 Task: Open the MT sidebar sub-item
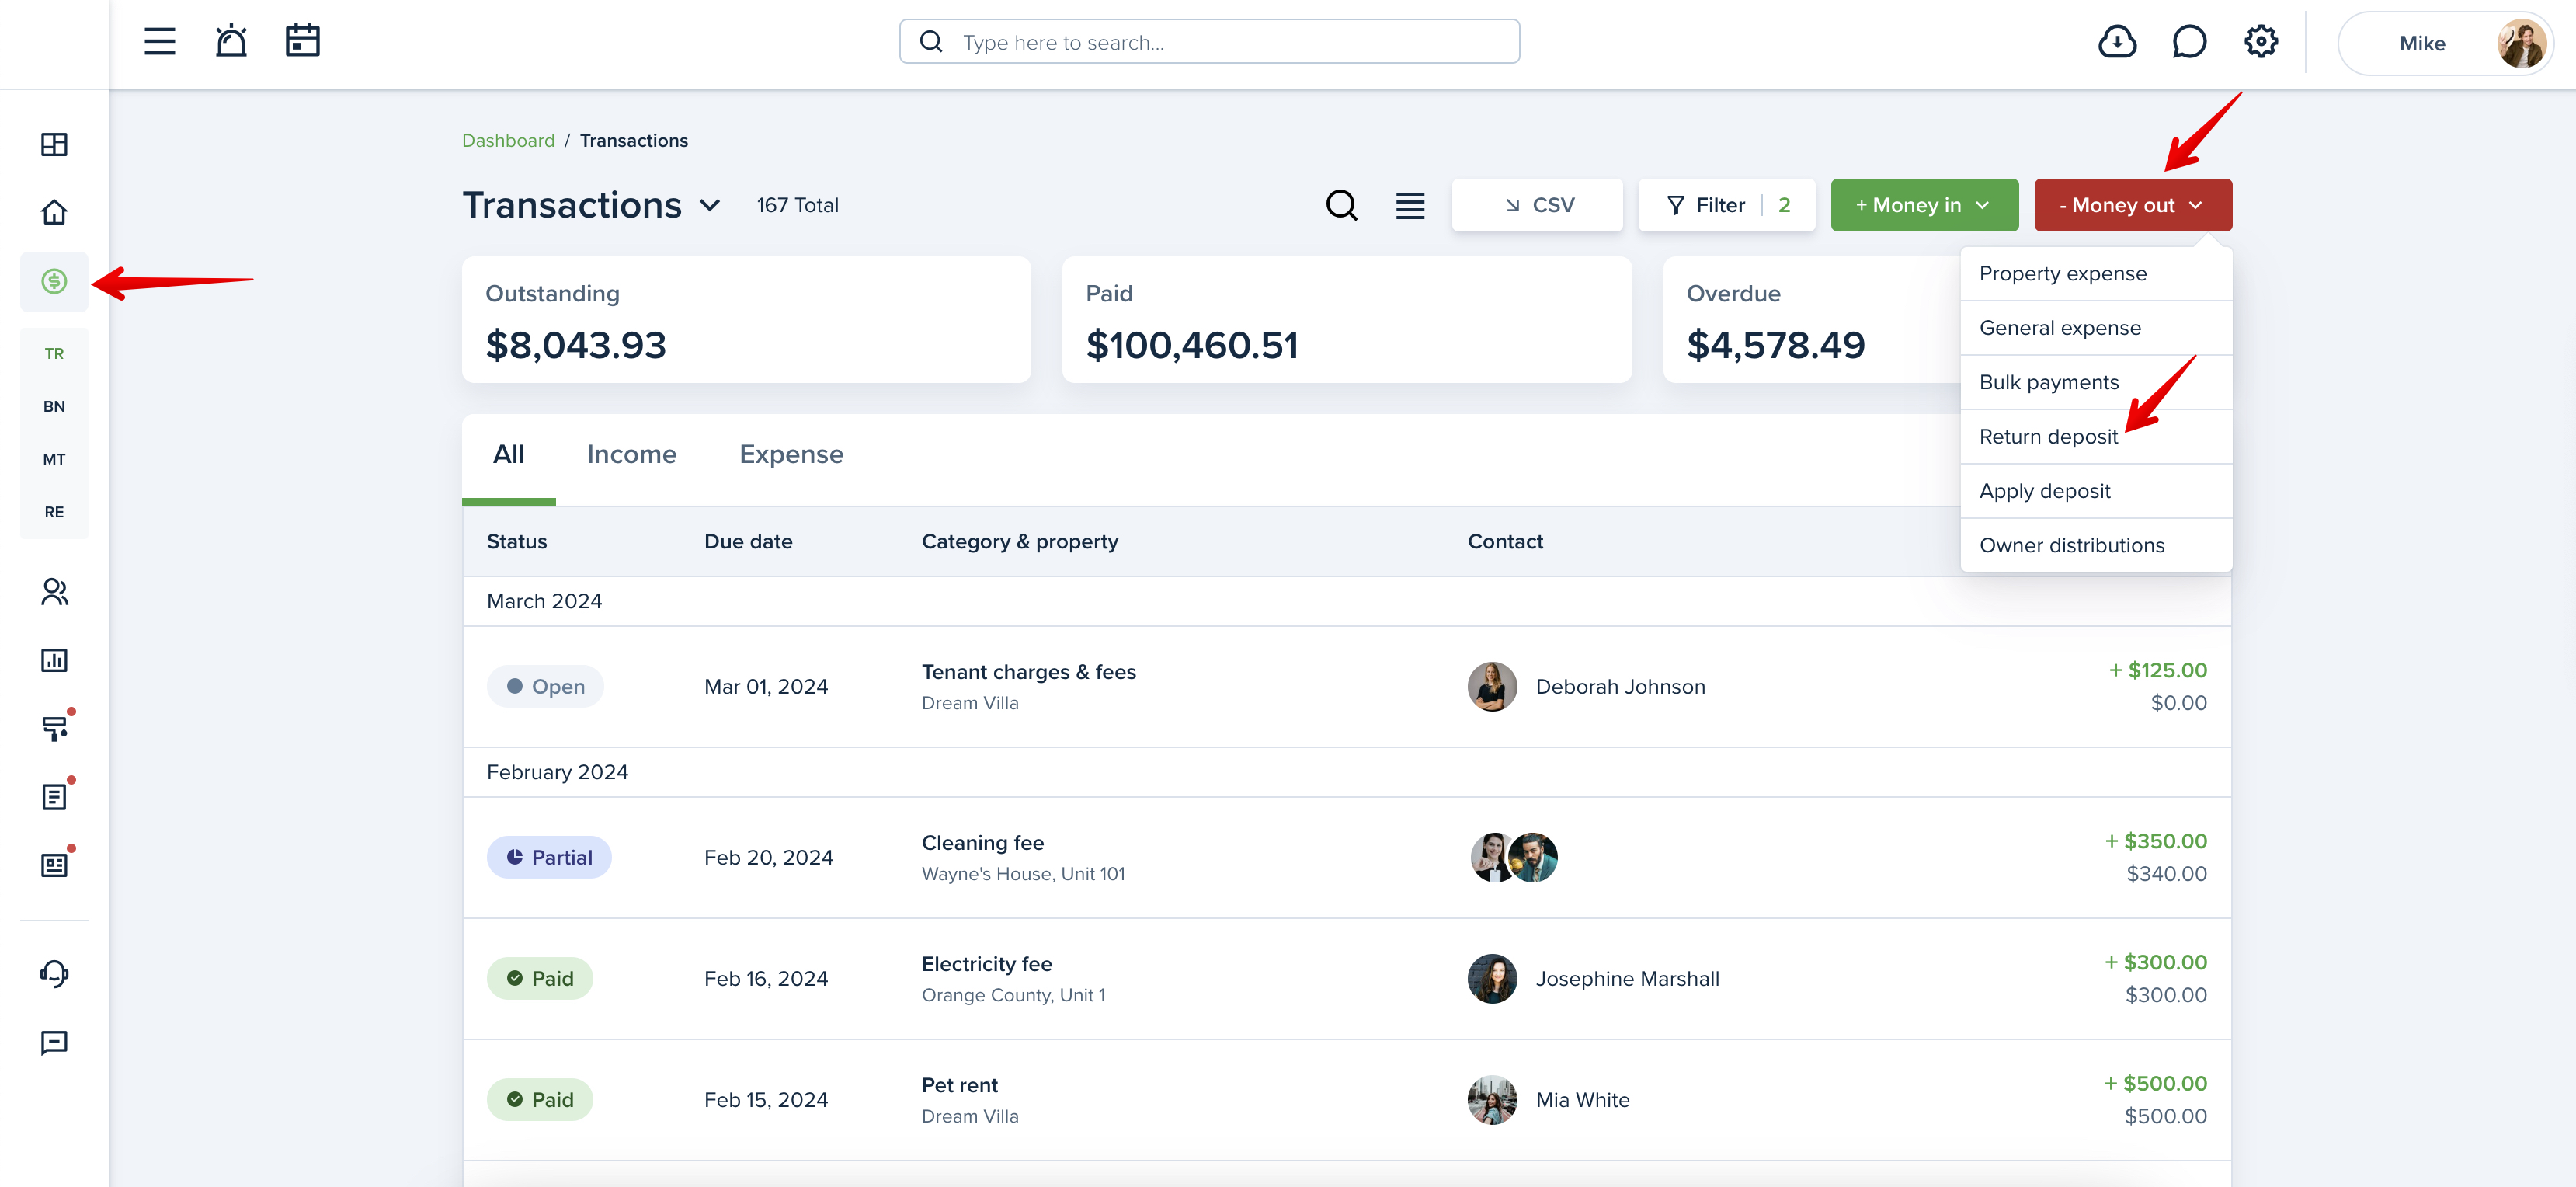[54, 459]
